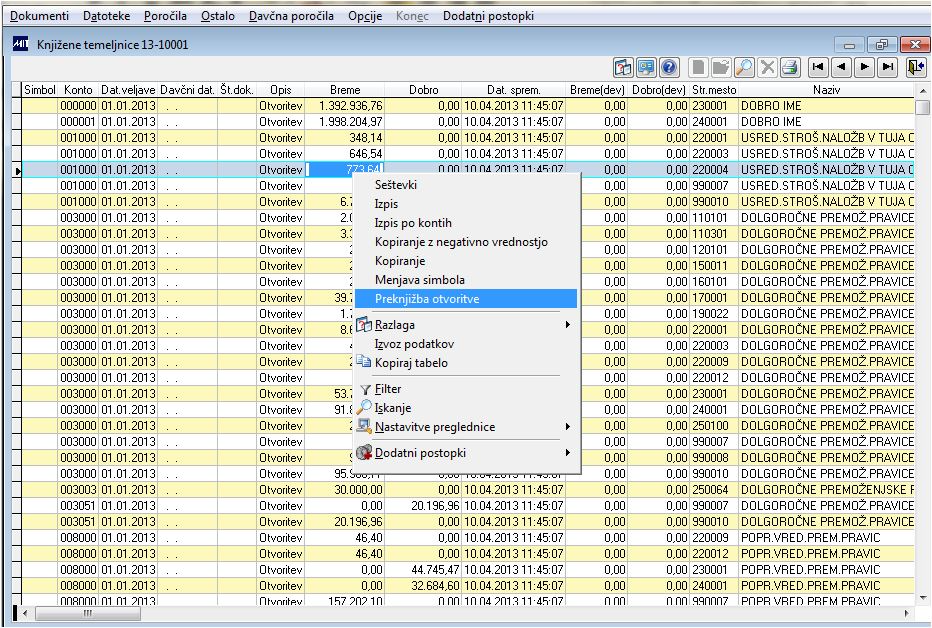Click the exit door icon
The height and width of the screenshot is (628, 932).
[x=916, y=67]
